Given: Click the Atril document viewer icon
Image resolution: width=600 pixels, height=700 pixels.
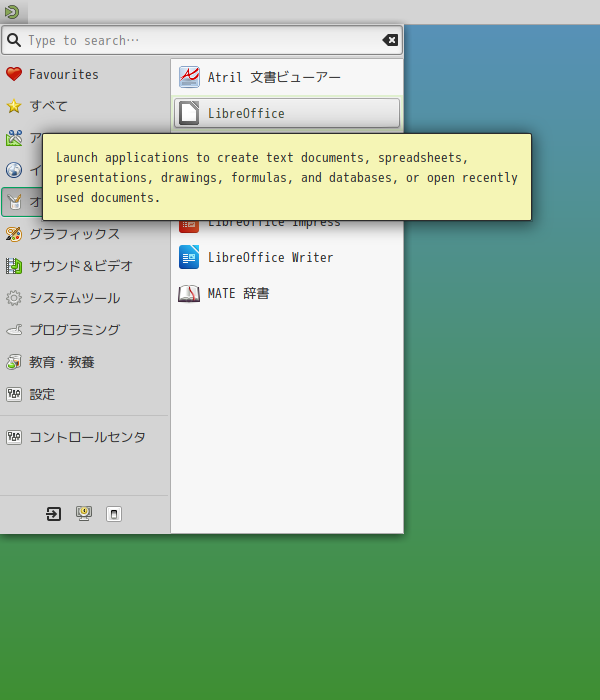Looking at the screenshot, I should point(189,77).
